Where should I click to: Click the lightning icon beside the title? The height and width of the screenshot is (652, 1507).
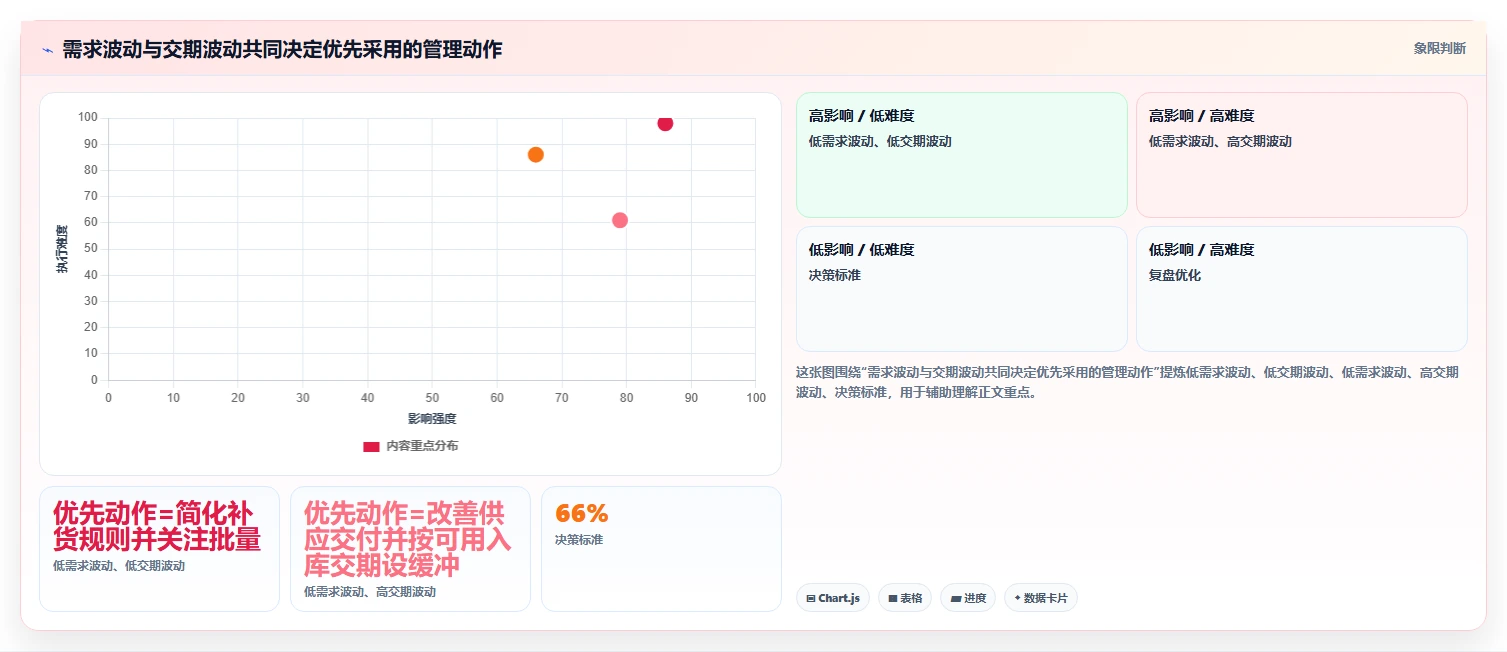coord(47,50)
